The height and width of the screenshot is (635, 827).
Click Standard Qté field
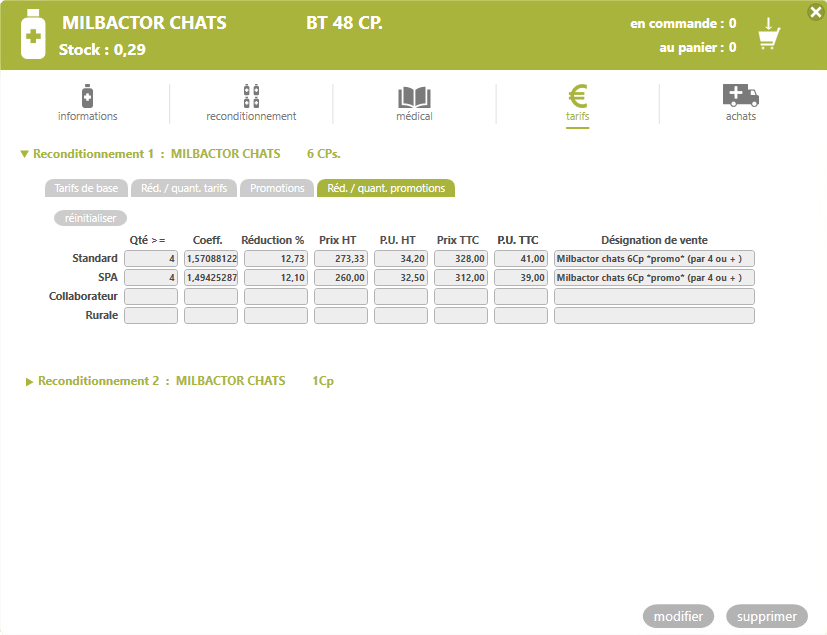[151, 258]
